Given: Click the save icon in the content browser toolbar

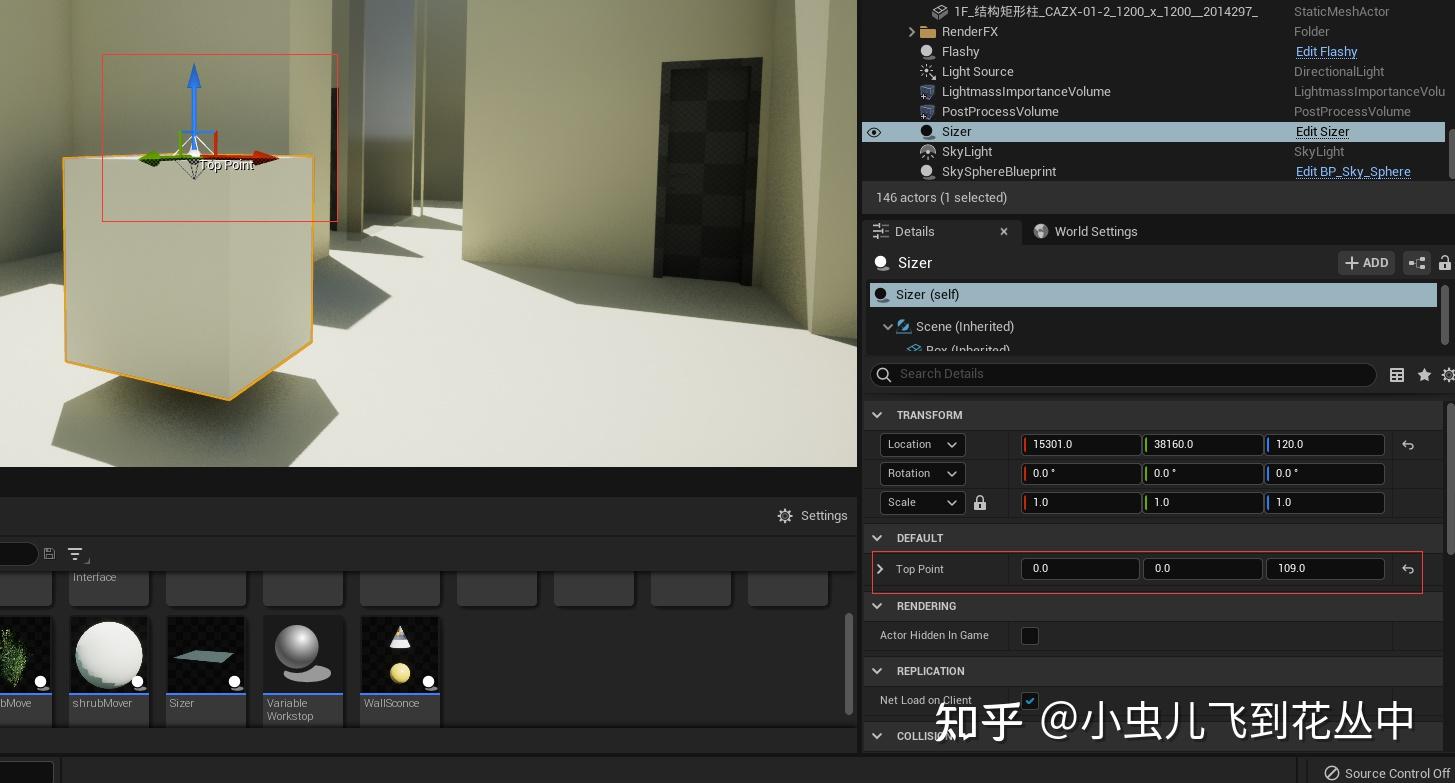Looking at the screenshot, I should click(x=49, y=553).
